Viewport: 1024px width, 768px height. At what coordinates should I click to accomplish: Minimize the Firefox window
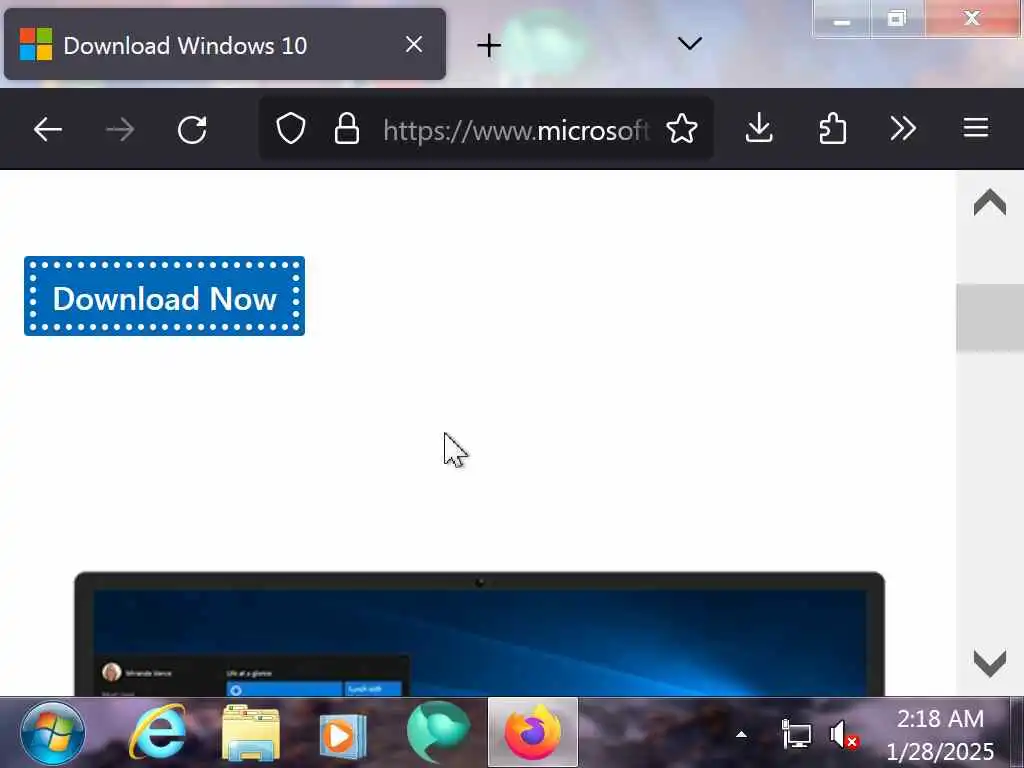(842, 20)
